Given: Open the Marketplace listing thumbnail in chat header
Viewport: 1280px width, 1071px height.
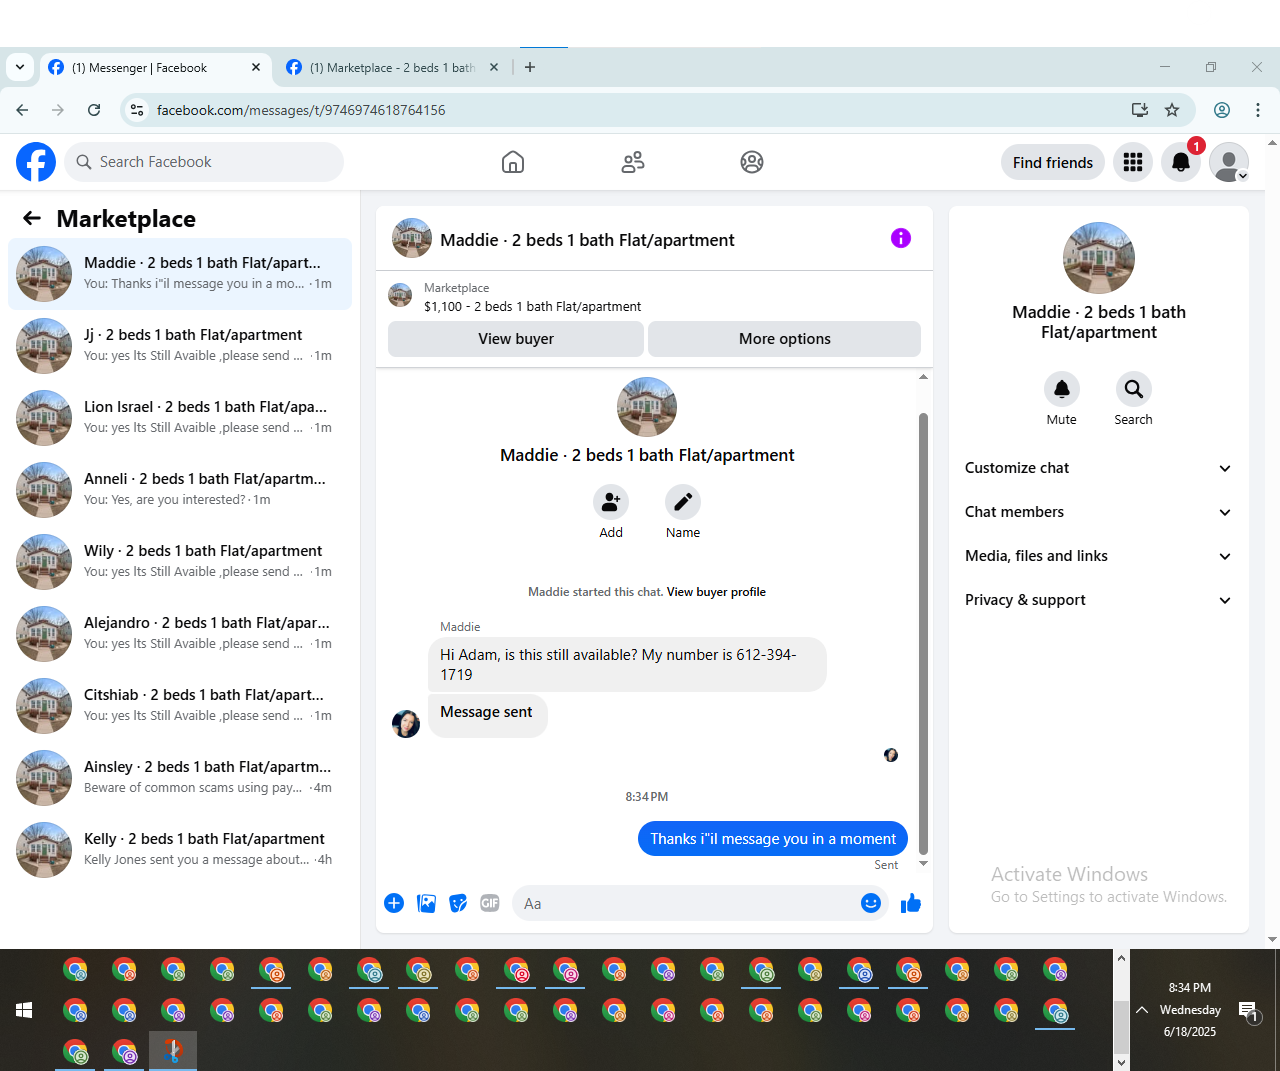Looking at the screenshot, I should [400, 295].
